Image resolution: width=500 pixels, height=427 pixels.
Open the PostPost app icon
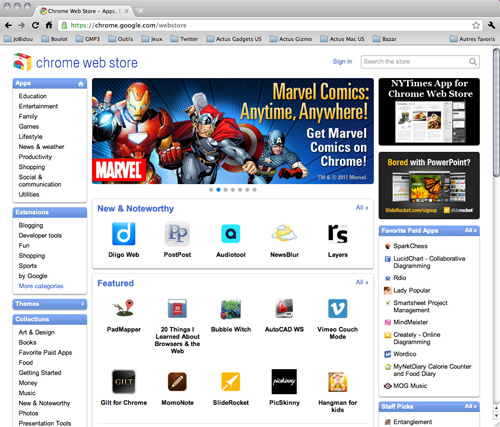coord(177,234)
